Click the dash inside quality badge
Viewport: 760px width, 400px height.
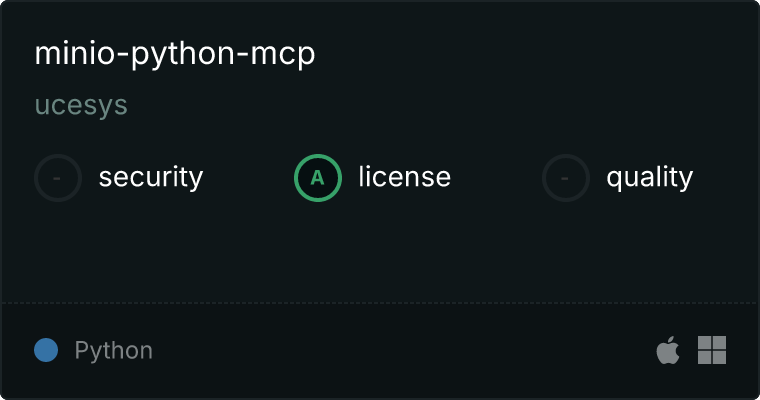click(x=565, y=178)
